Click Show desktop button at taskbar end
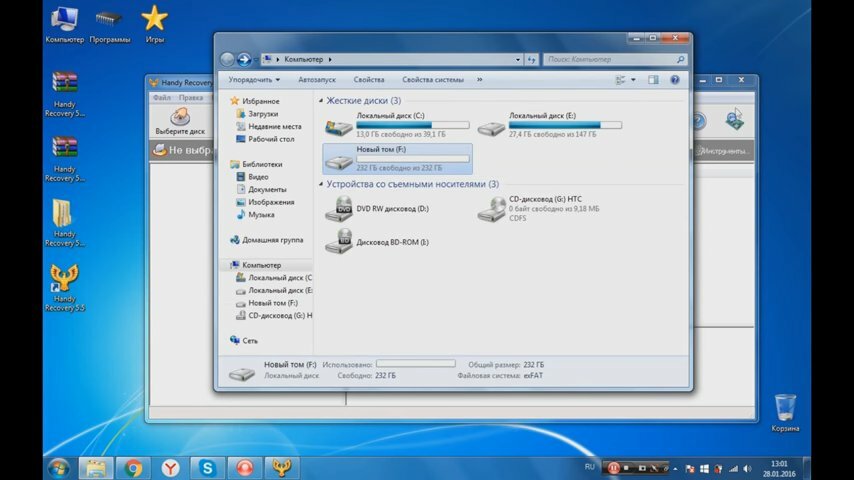 807,468
